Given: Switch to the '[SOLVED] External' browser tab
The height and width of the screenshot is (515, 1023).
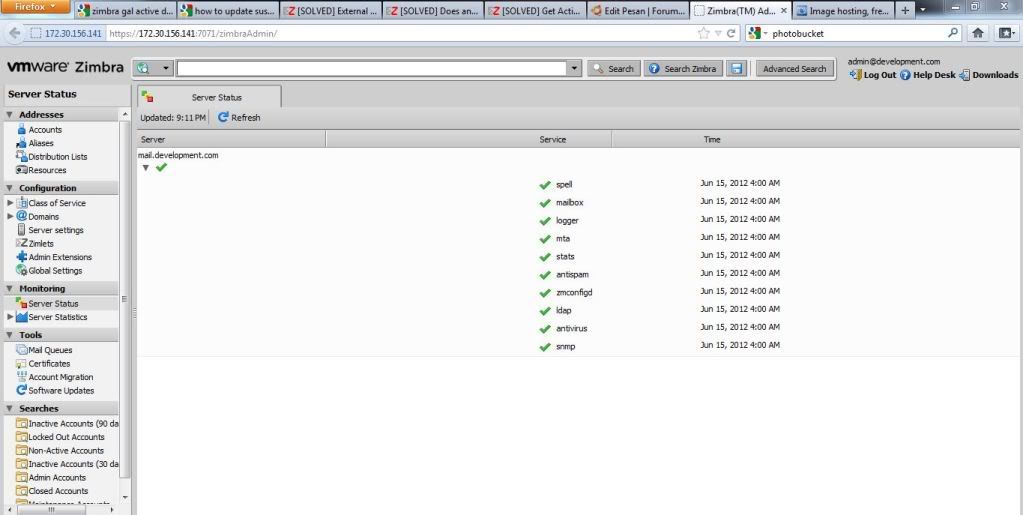Looking at the screenshot, I should (330, 10).
